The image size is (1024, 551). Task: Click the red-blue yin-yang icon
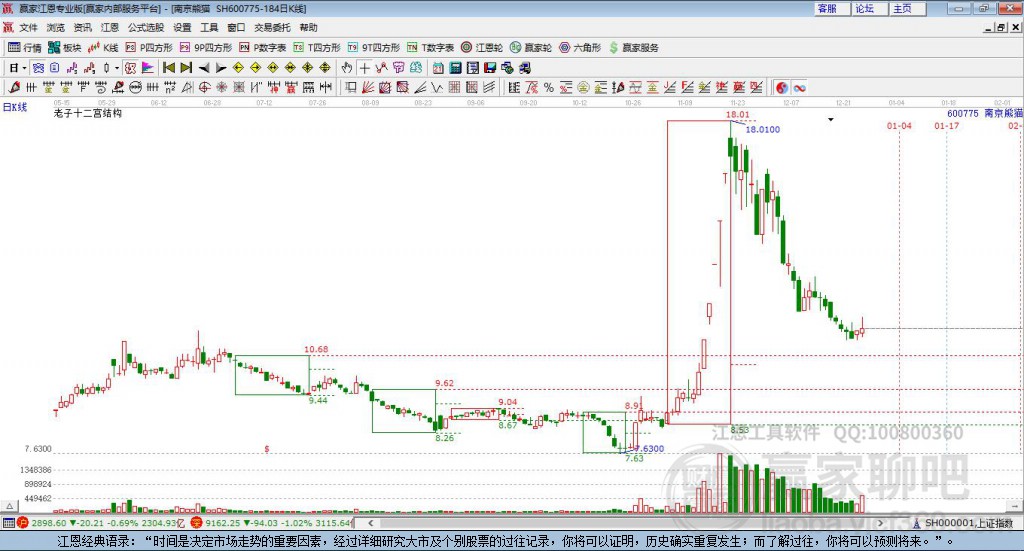tap(782, 87)
